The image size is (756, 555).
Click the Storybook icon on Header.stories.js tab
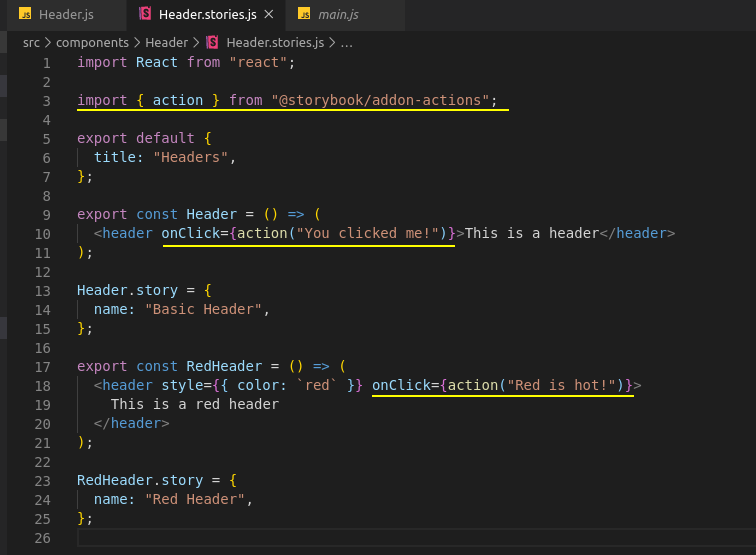point(145,14)
